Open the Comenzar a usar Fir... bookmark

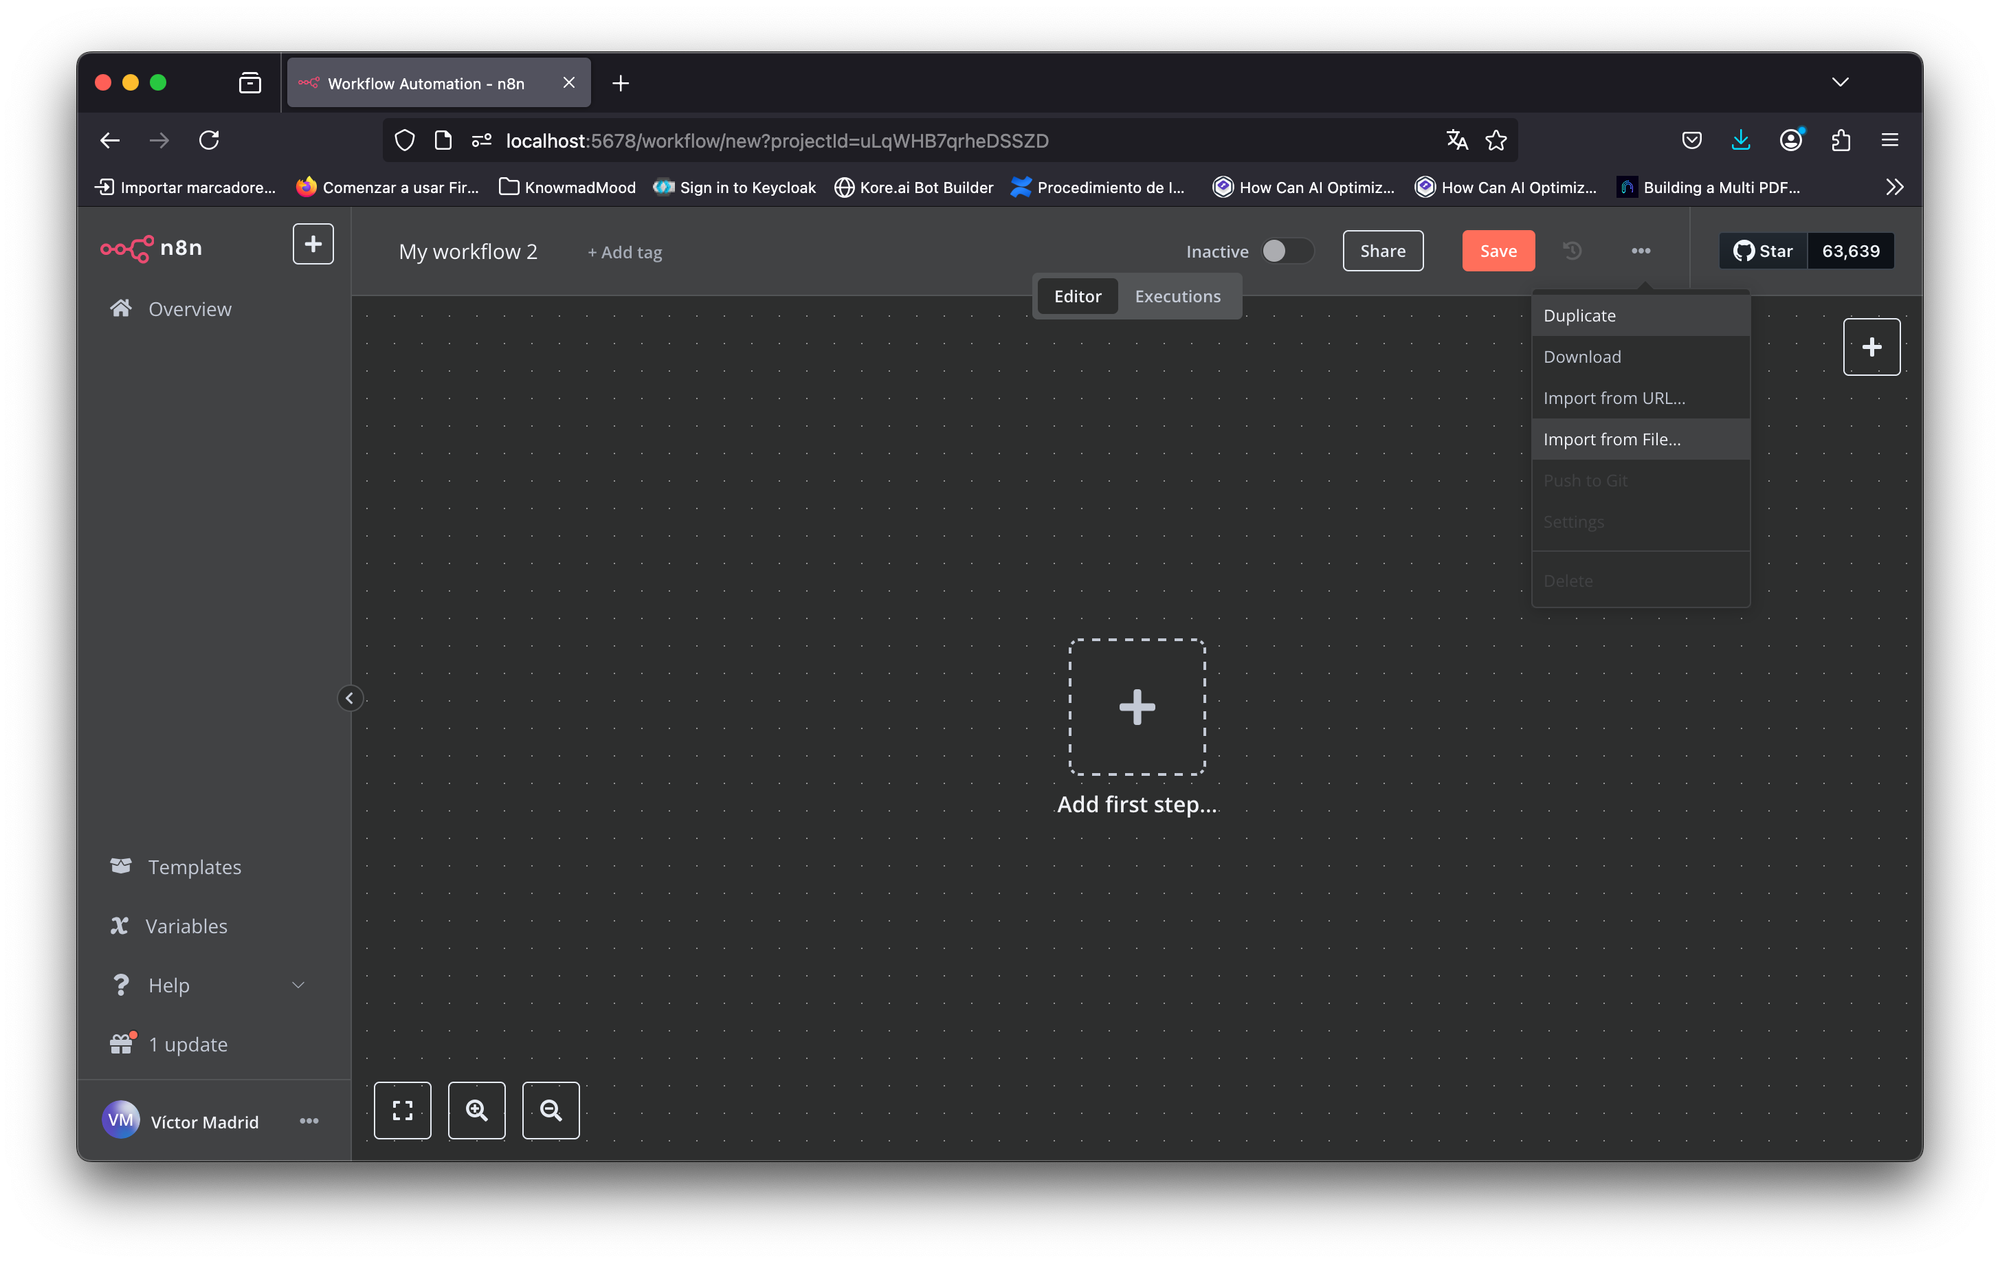click(388, 187)
